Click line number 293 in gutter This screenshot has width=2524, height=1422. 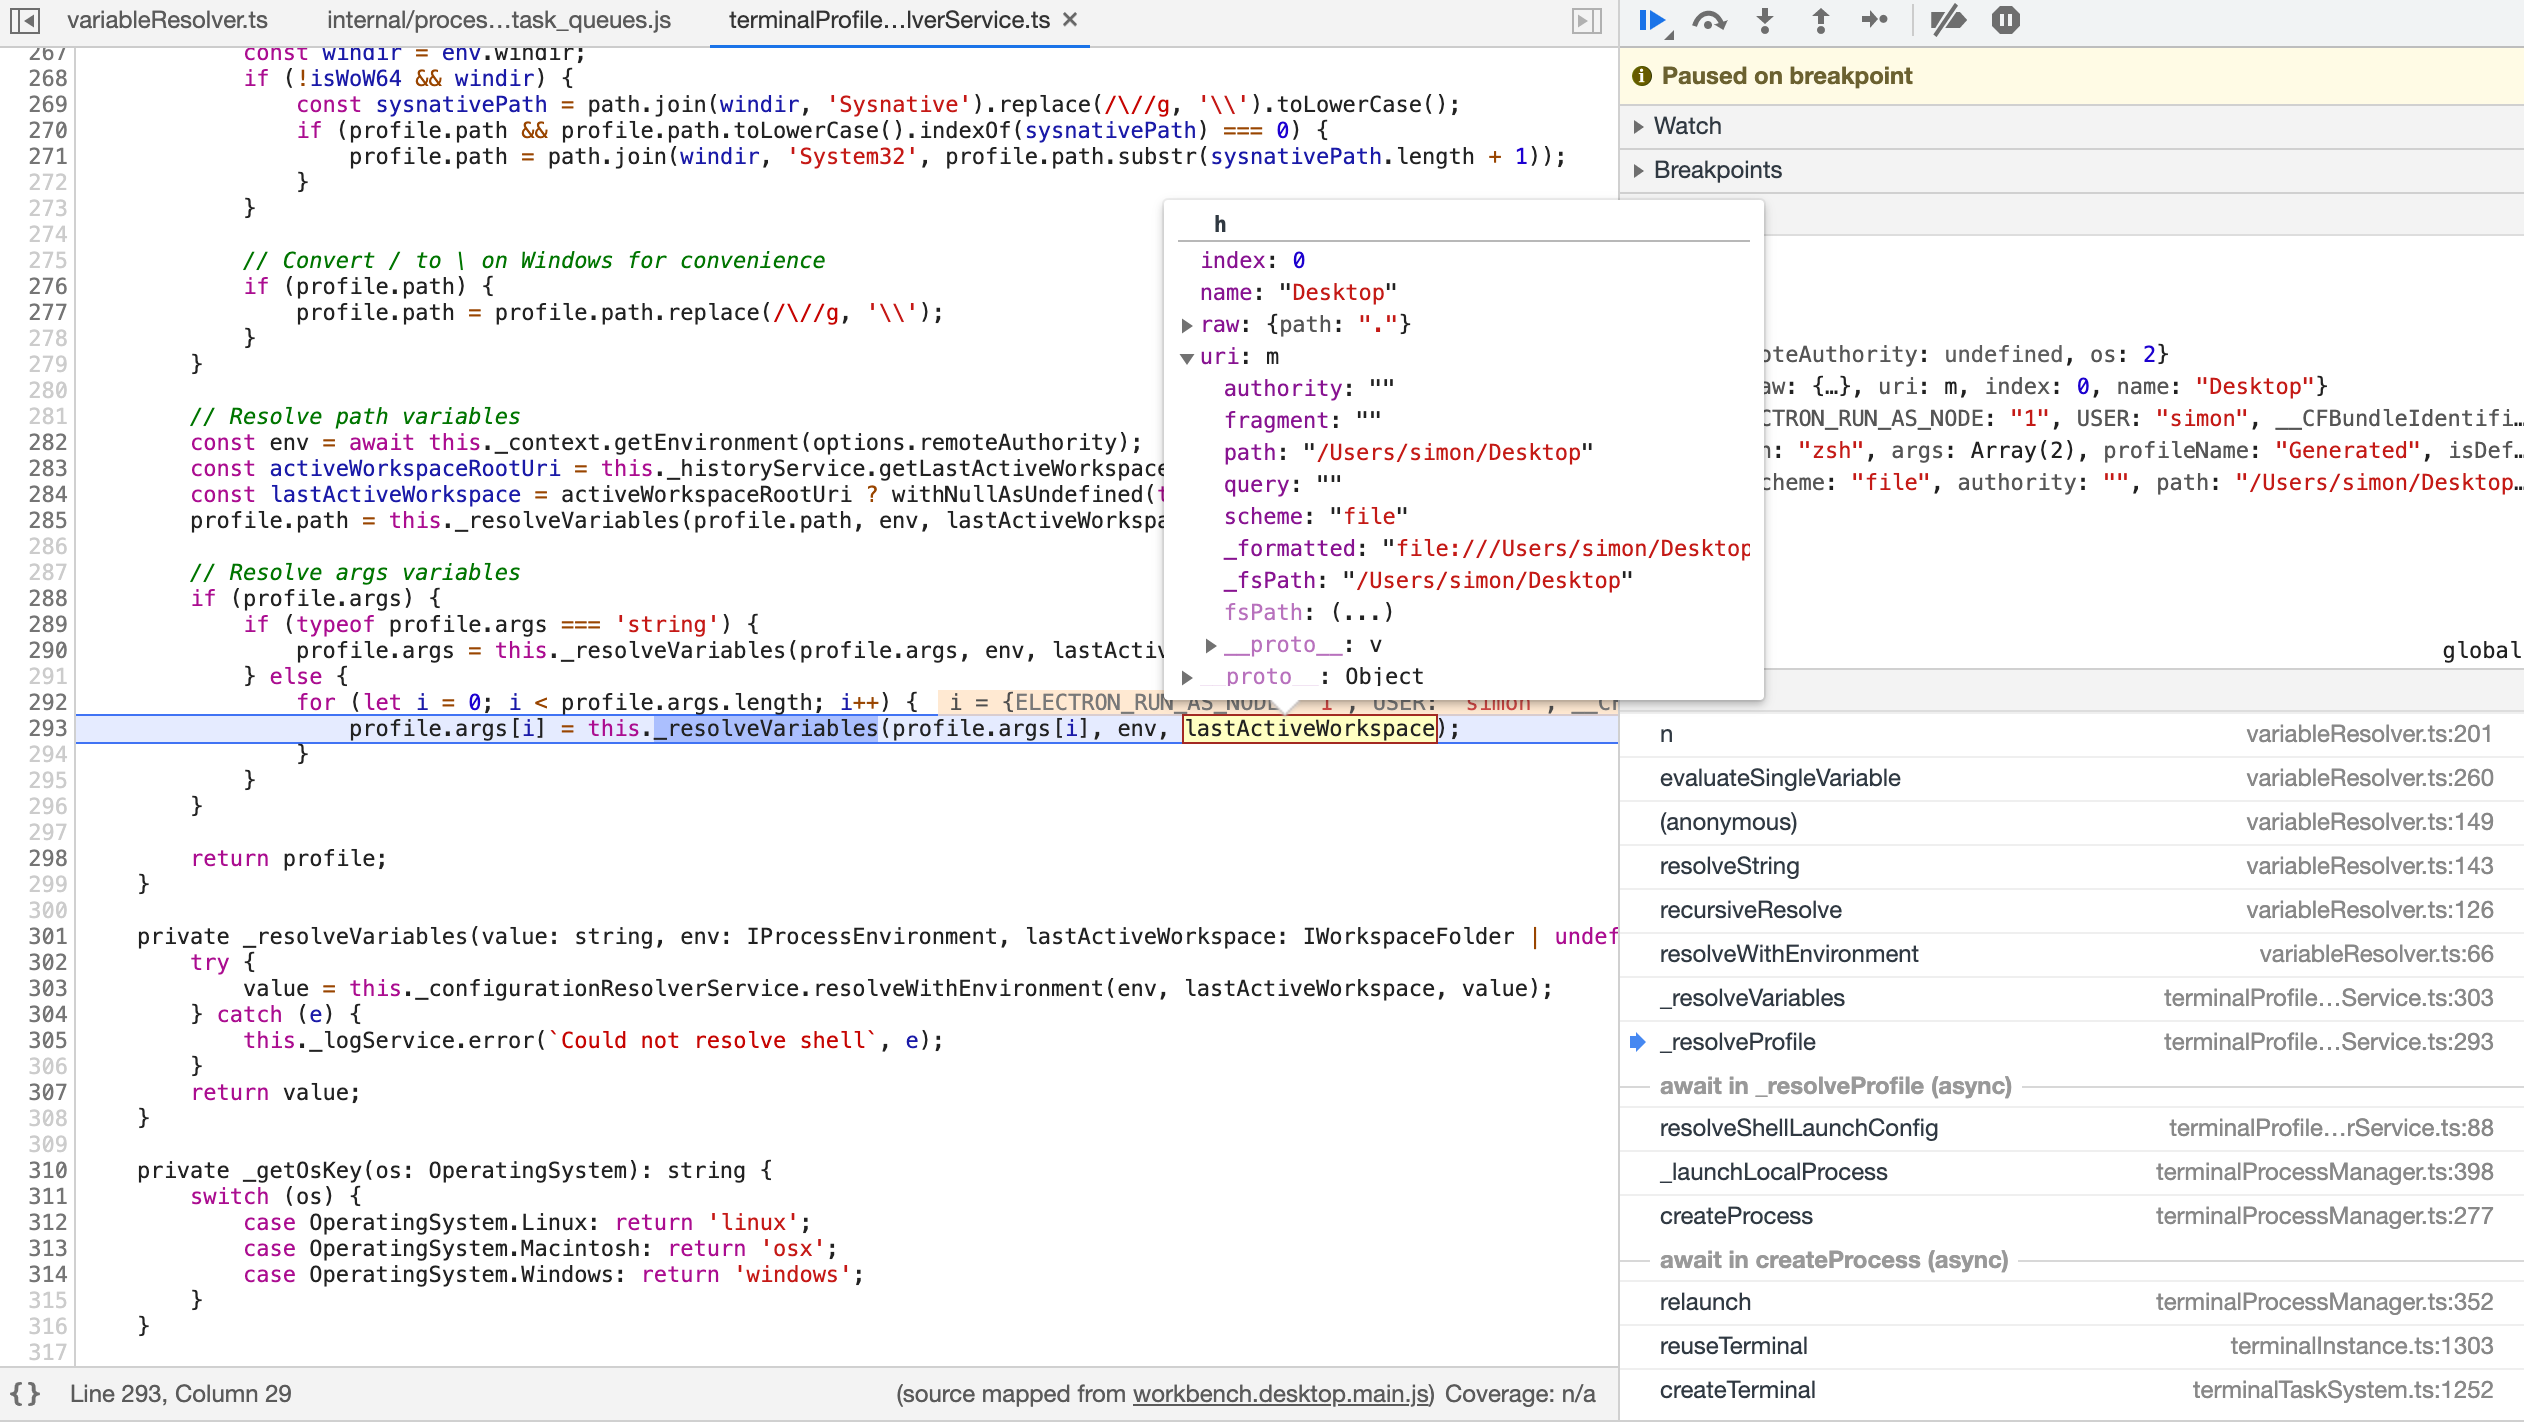point(48,728)
